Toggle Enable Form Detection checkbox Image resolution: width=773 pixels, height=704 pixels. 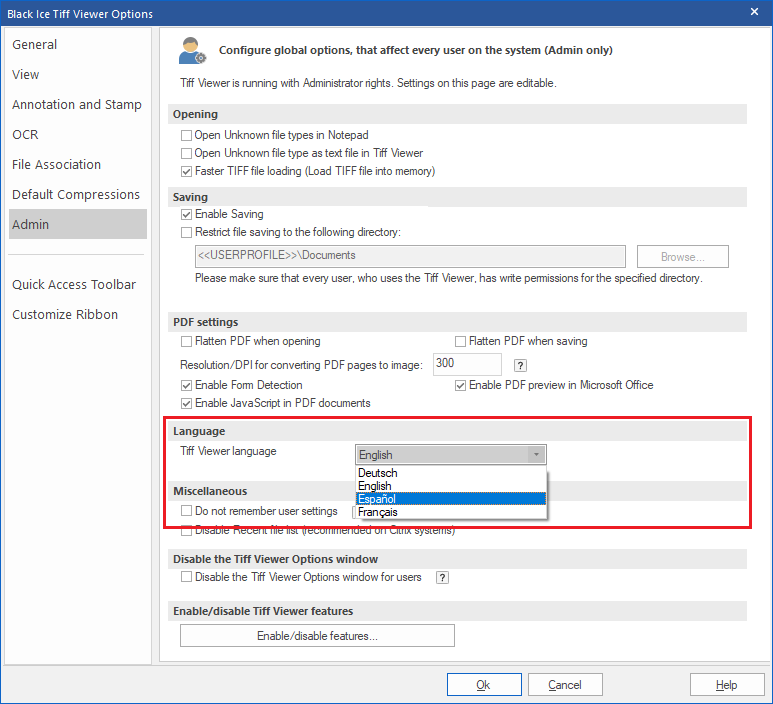point(186,385)
